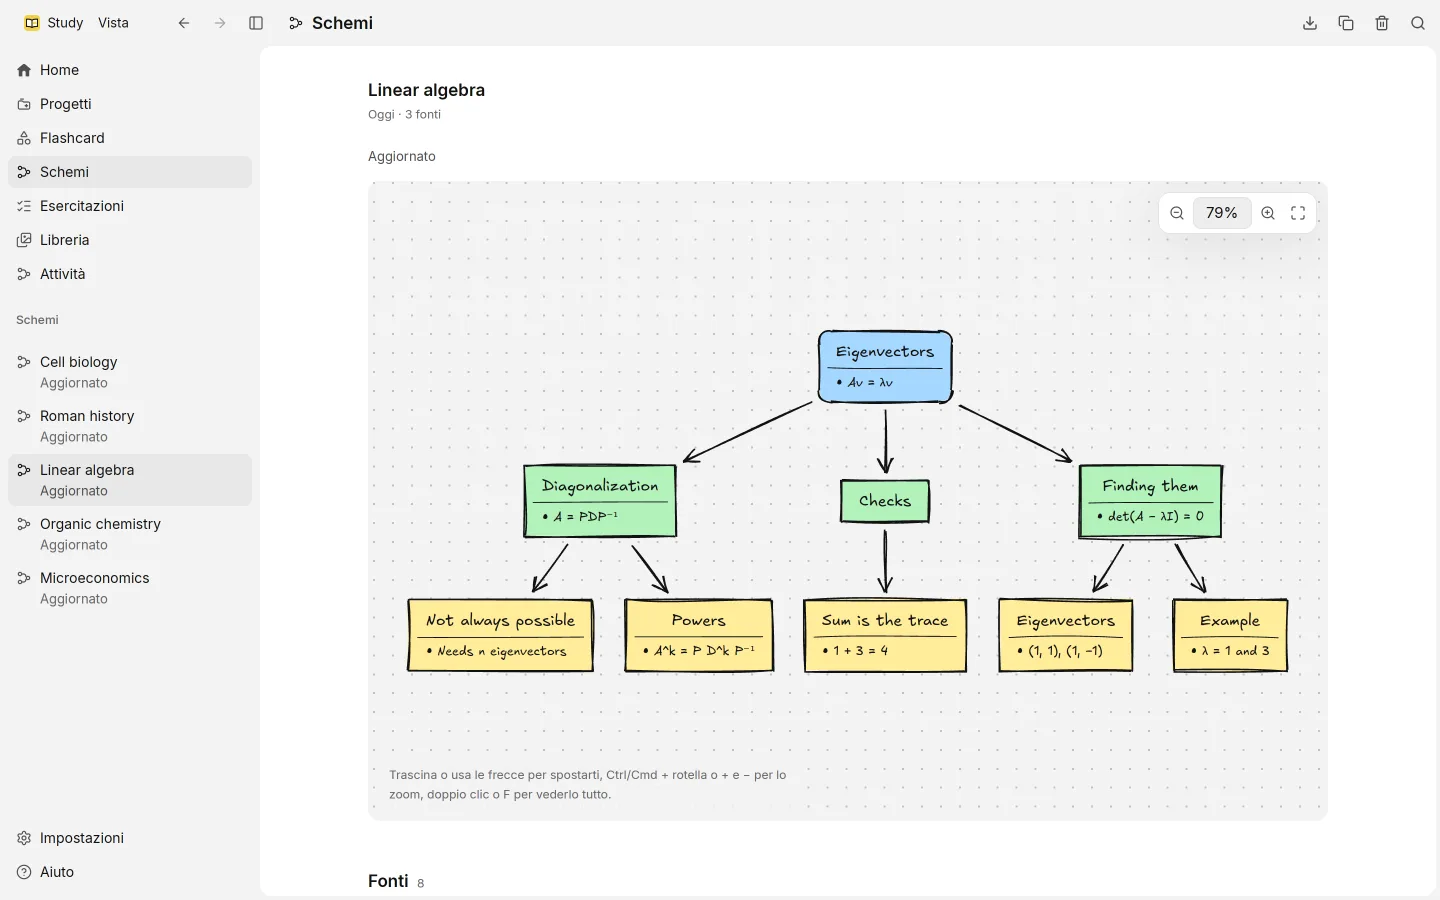Click the 79% zoom level button
The image size is (1440, 900).
(1222, 213)
